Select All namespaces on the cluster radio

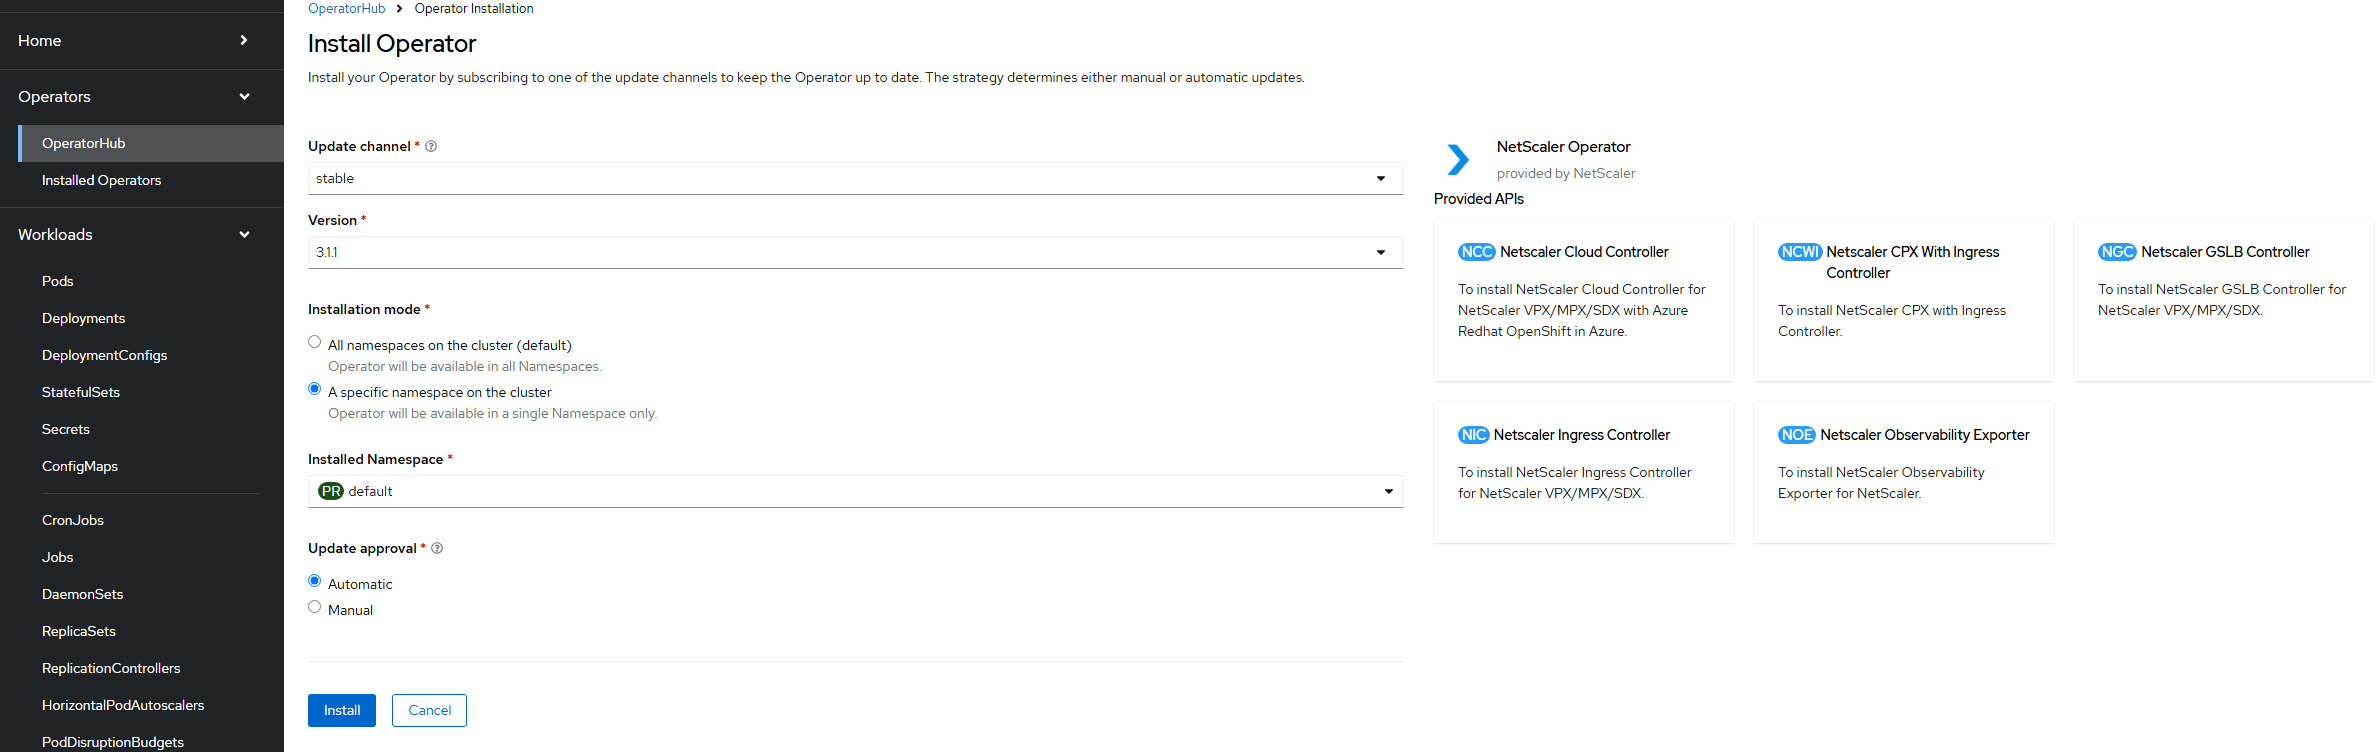point(315,342)
